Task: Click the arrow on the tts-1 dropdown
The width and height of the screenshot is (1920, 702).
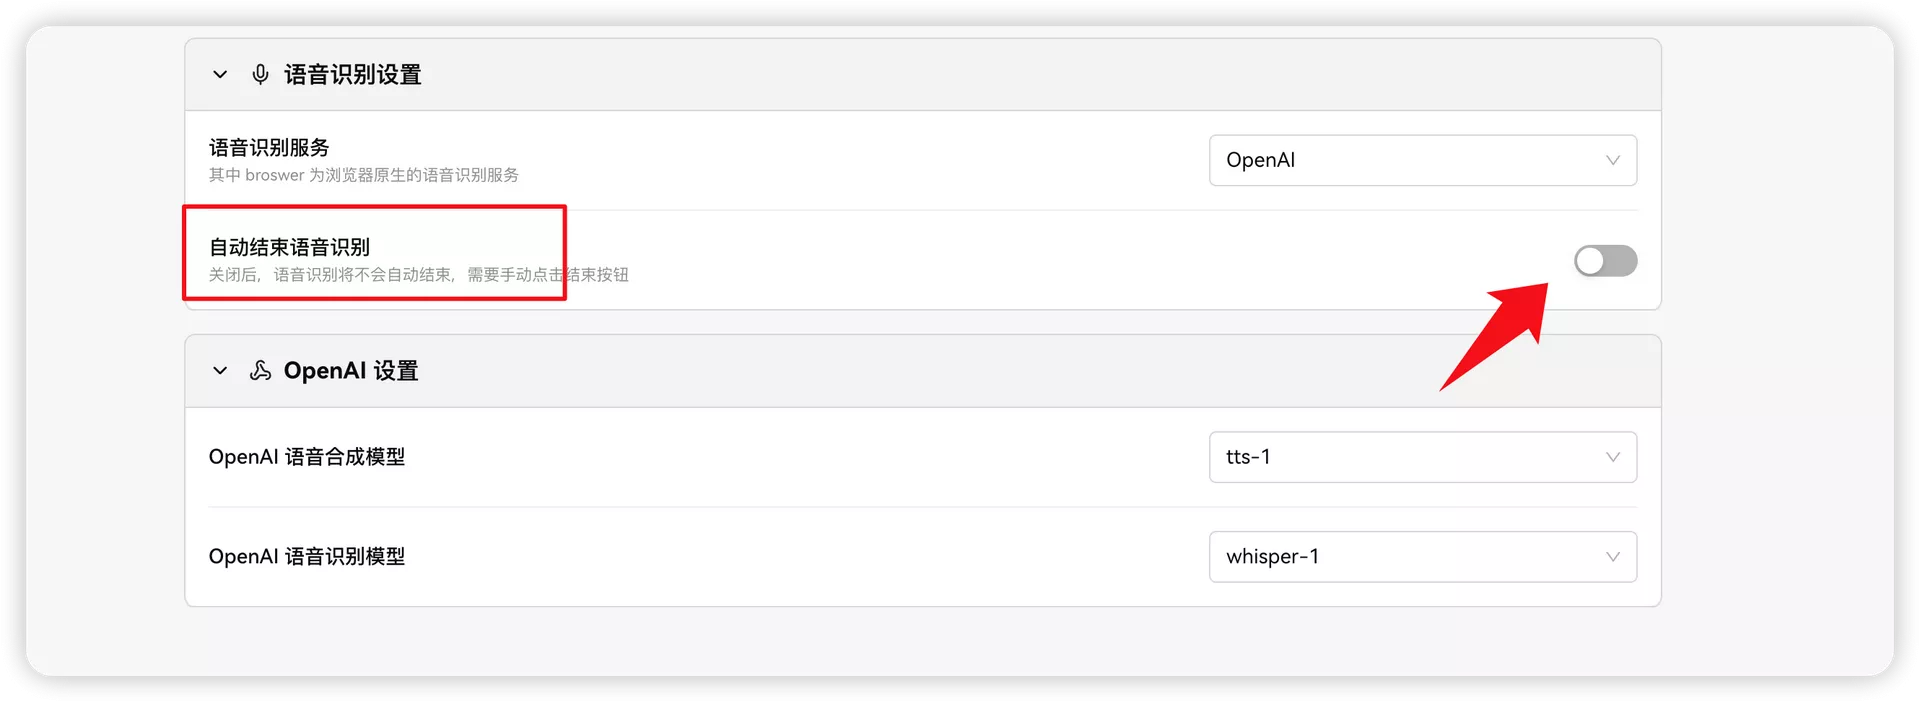Action: tap(1612, 457)
